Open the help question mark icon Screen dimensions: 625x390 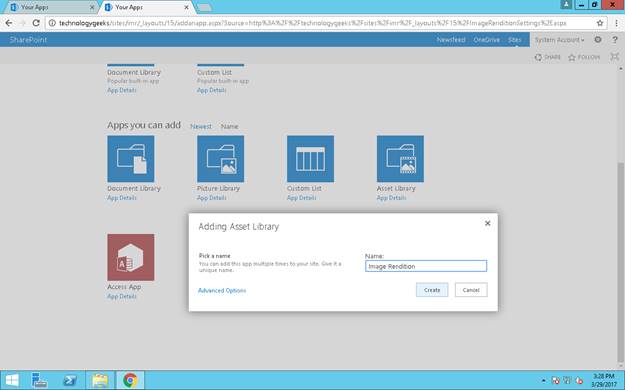[615, 39]
